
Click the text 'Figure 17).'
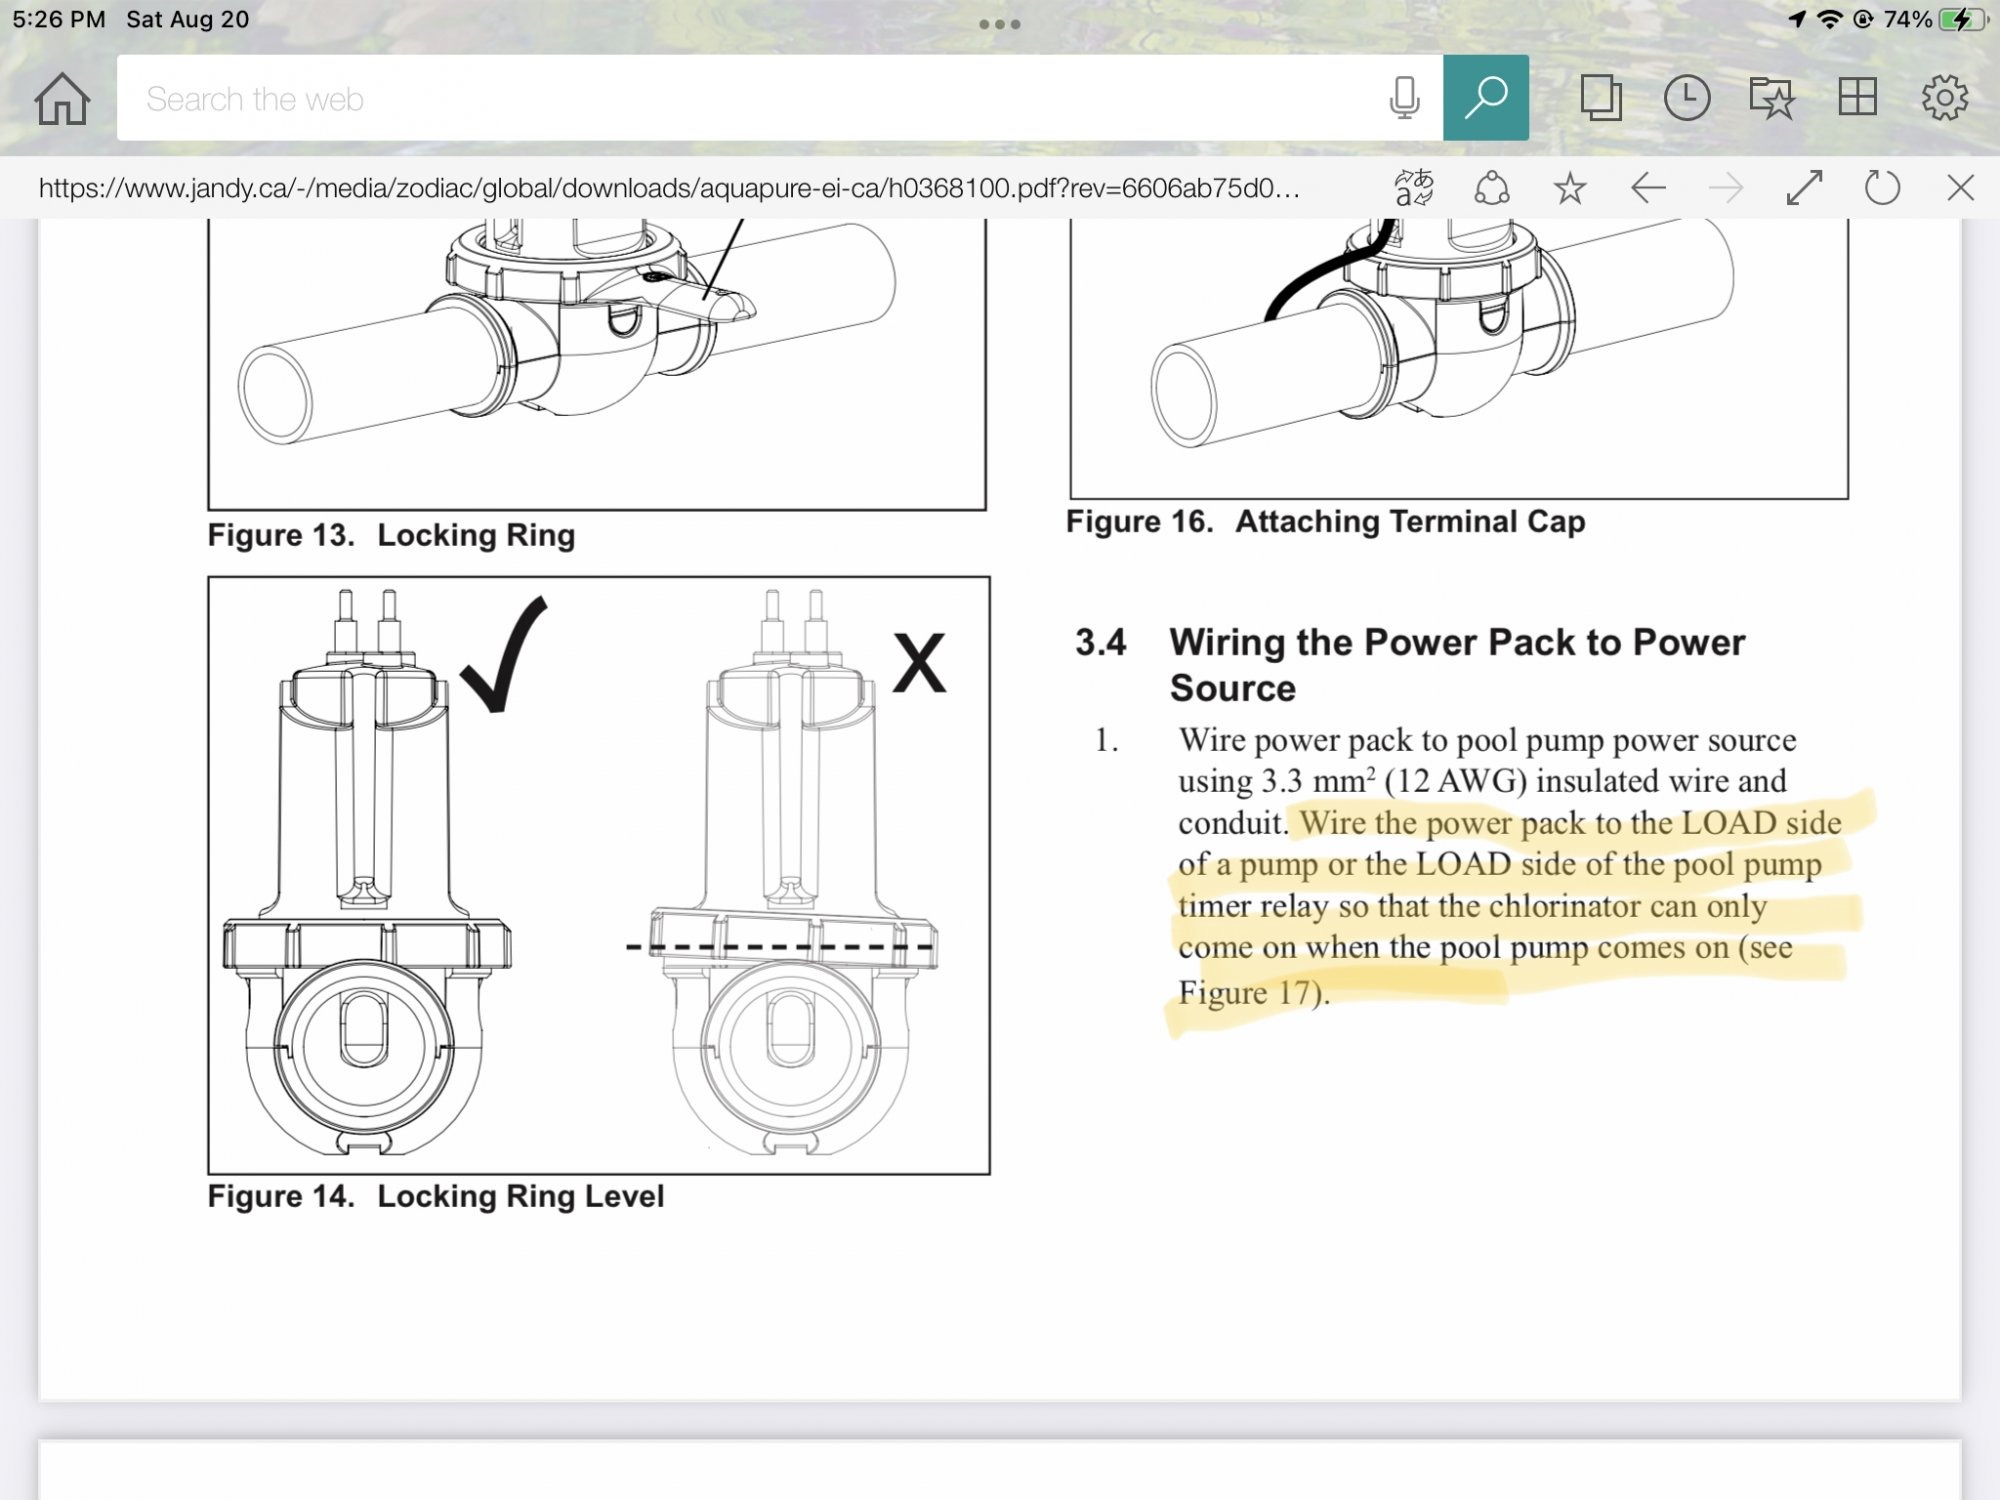point(1254,992)
